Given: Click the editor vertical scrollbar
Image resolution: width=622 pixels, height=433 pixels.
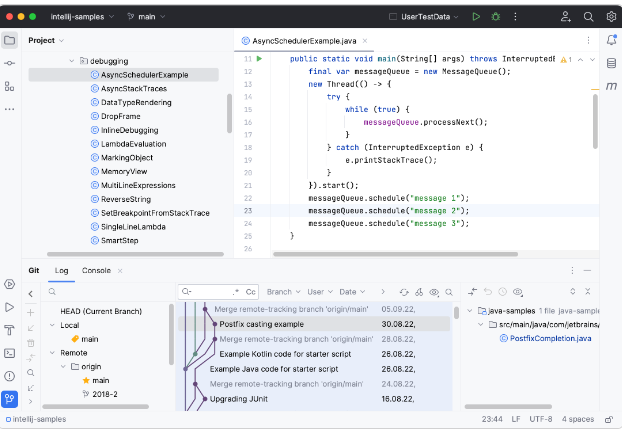Looking at the screenshot, I should (595, 121).
